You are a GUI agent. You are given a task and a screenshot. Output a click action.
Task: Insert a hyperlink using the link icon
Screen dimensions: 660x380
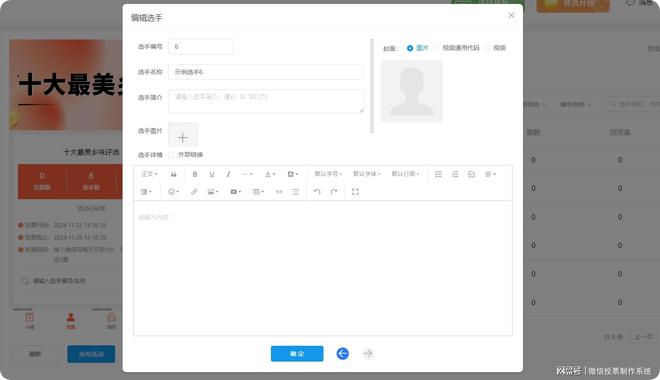click(x=194, y=192)
